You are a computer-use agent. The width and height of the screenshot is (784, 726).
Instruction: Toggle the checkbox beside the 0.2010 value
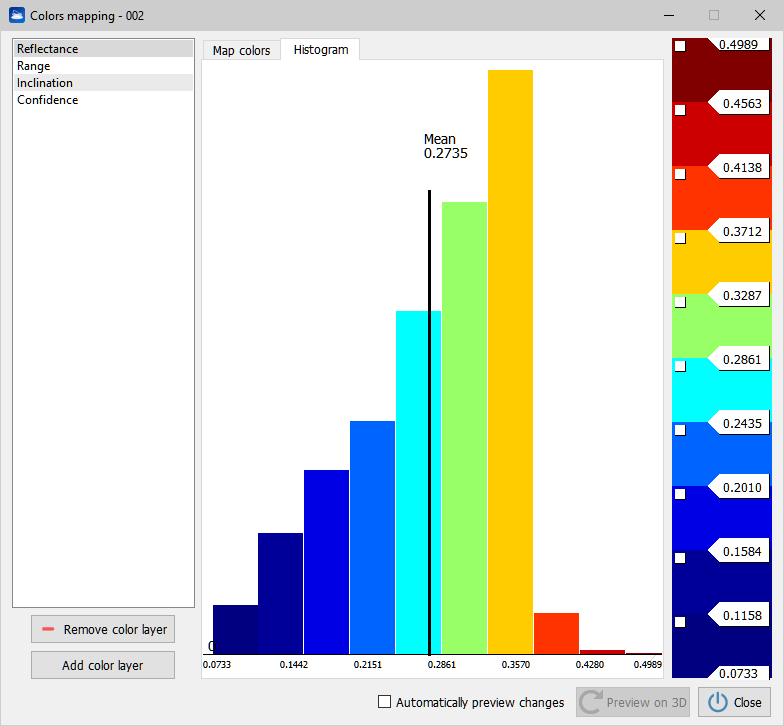680,494
